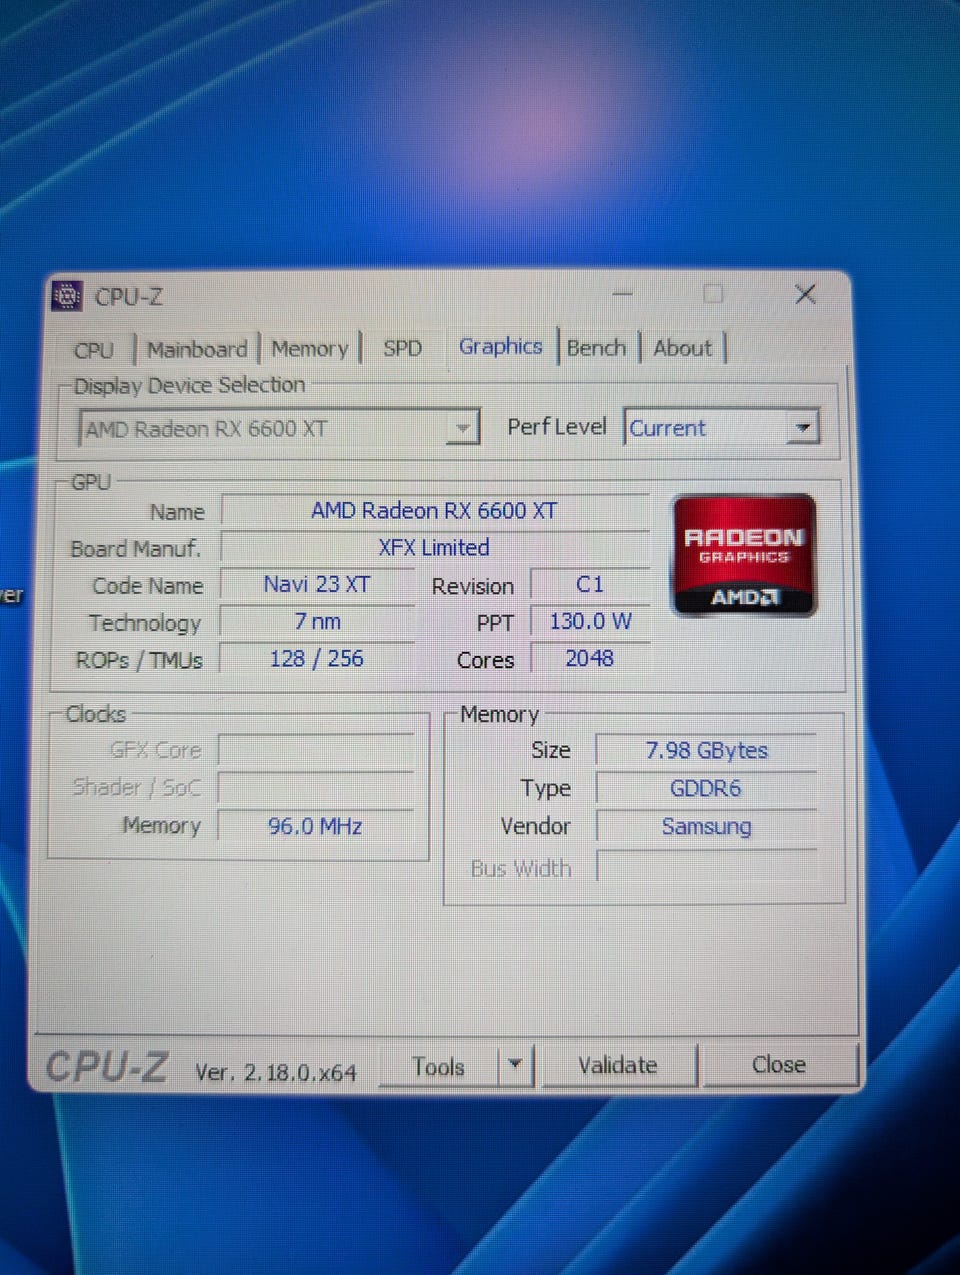Click the CPU-Z window title text
The height and width of the screenshot is (1275, 960).
128,297
